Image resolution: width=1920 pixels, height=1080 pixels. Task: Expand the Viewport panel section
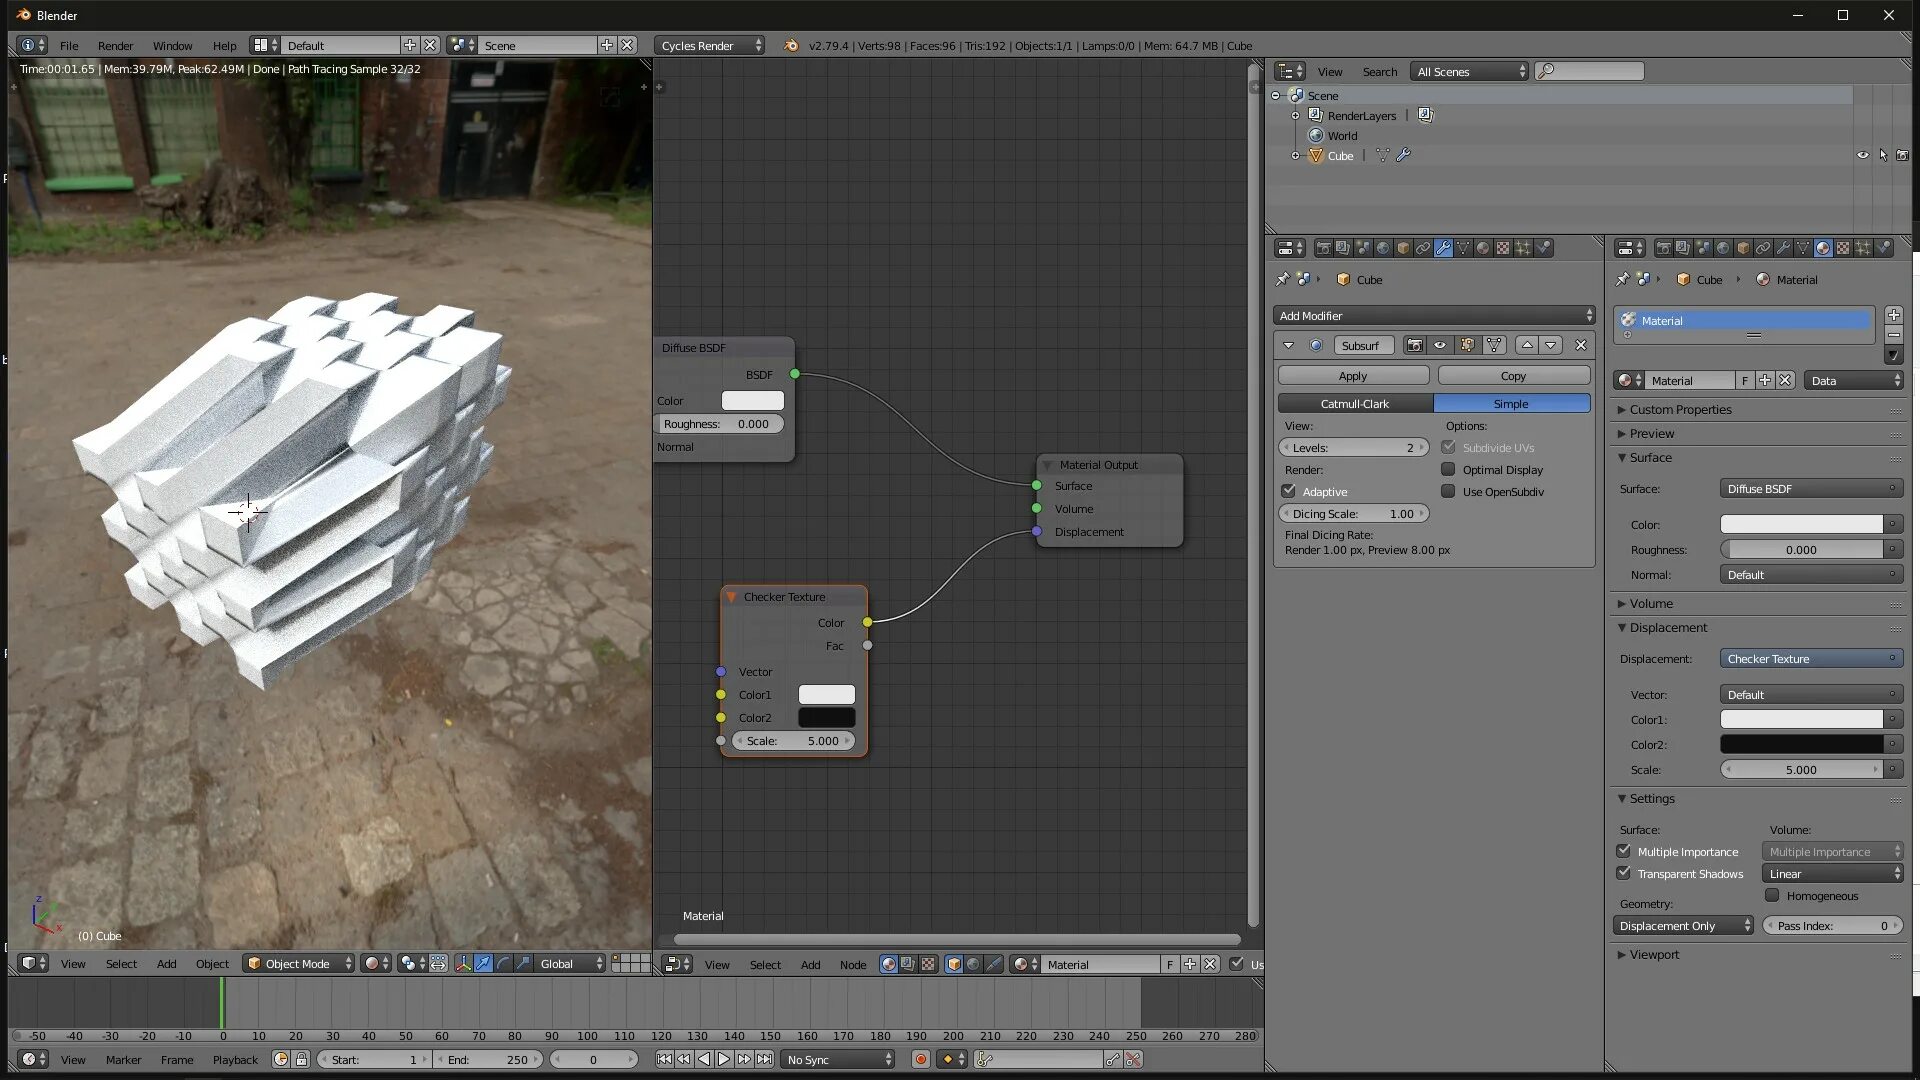(1654, 954)
